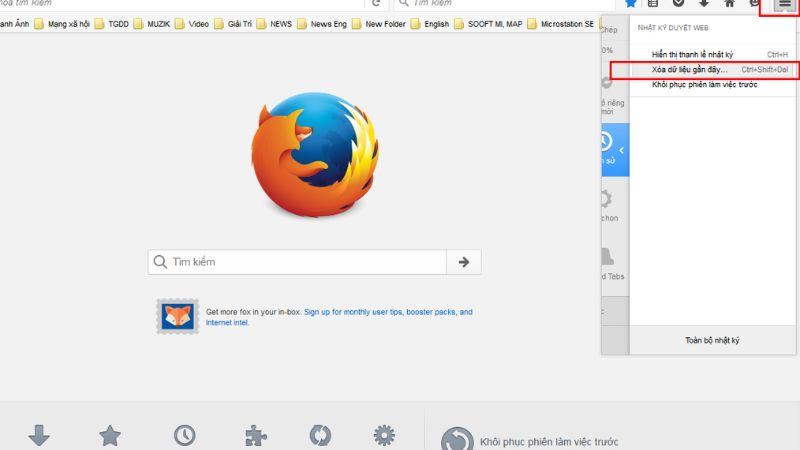Open Settings gear icon at bottom
800x450 pixels.
point(384,435)
